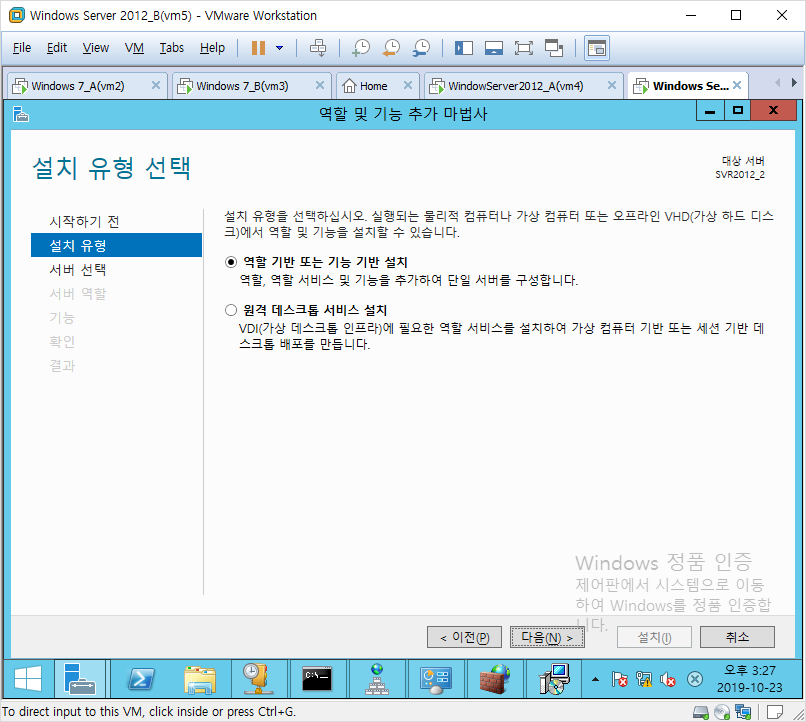Switch to Unity mode
The height and width of the screenshot is (722, 806).
click(554, 48)
